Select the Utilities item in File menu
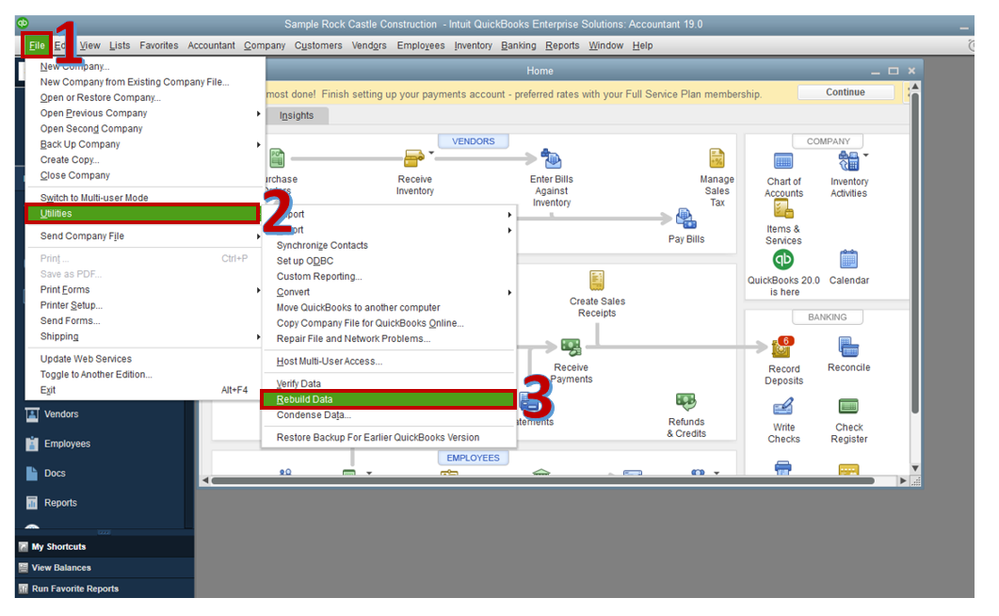 click(143, 213)
